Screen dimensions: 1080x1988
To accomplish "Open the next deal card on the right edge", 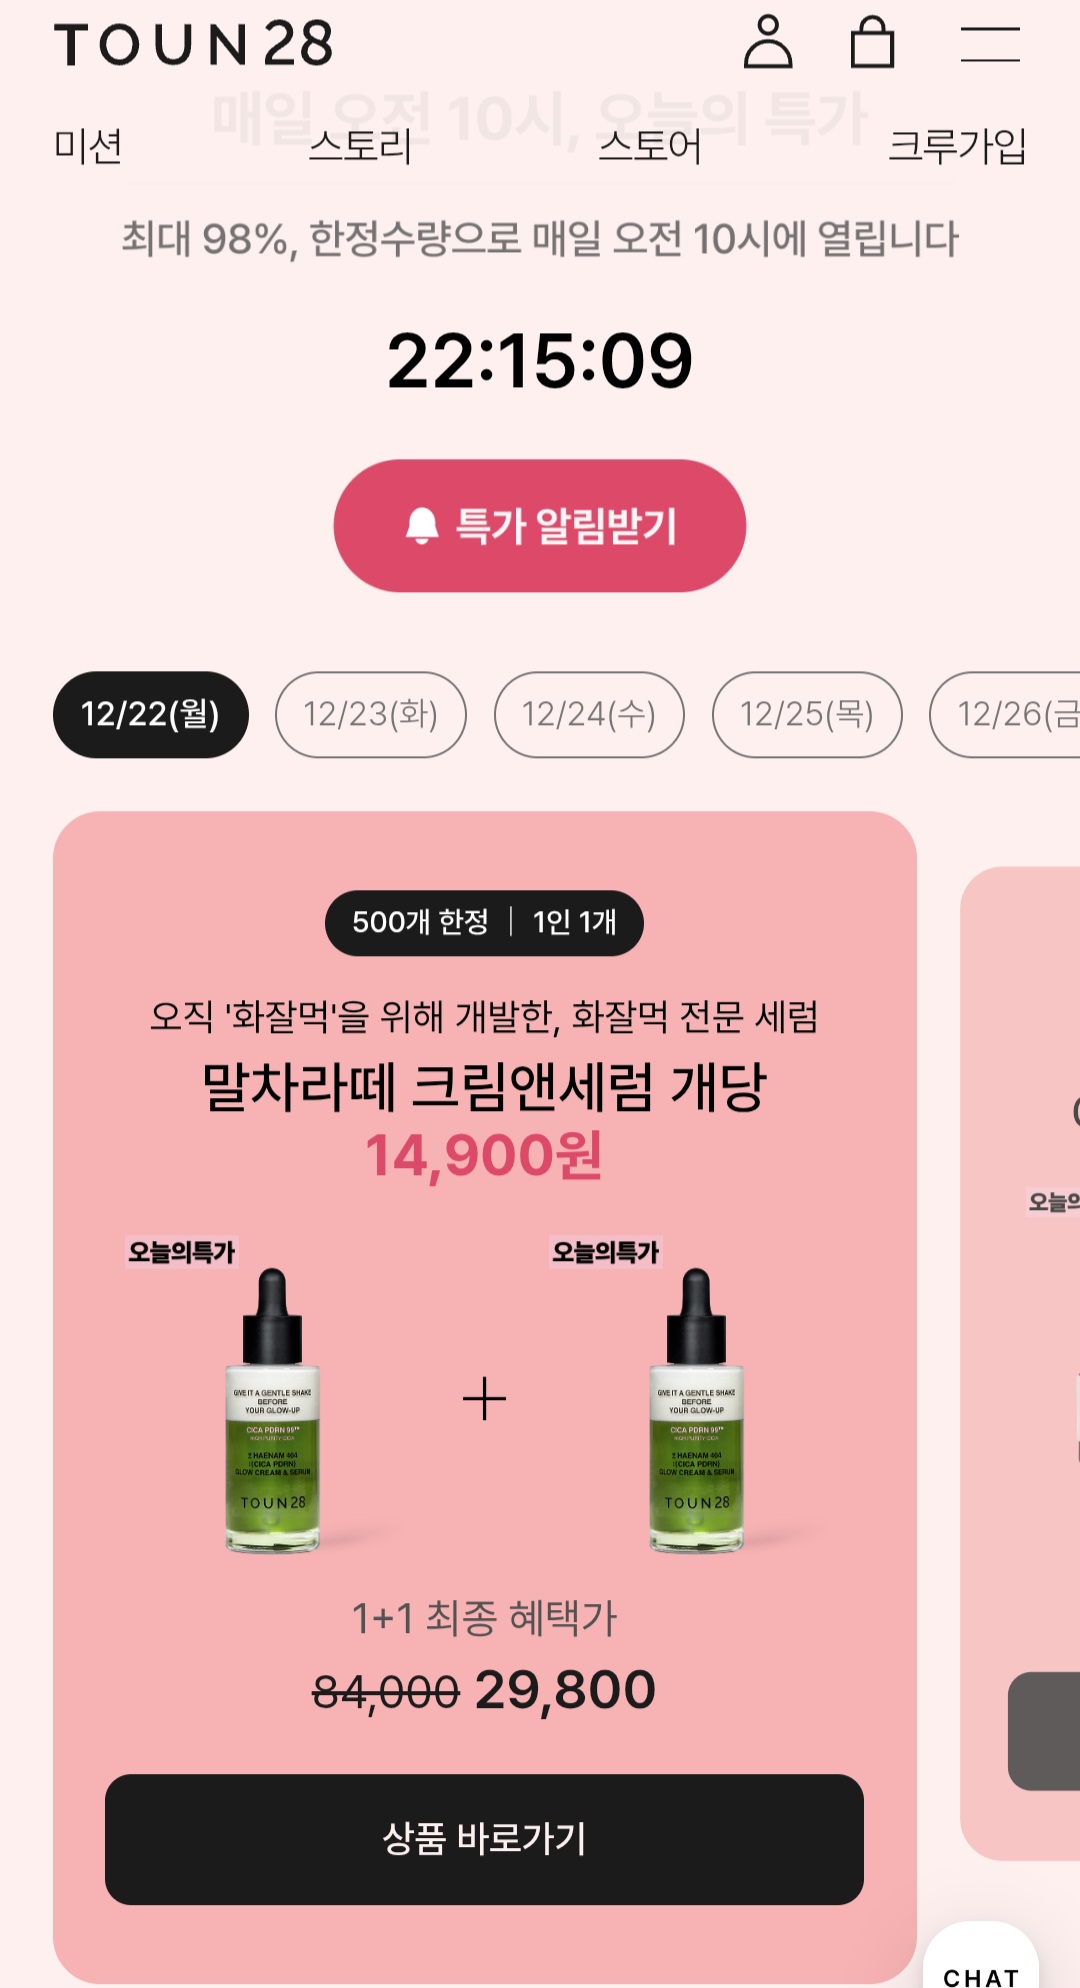I will pyautogui.click(x=1020, y=1363).
